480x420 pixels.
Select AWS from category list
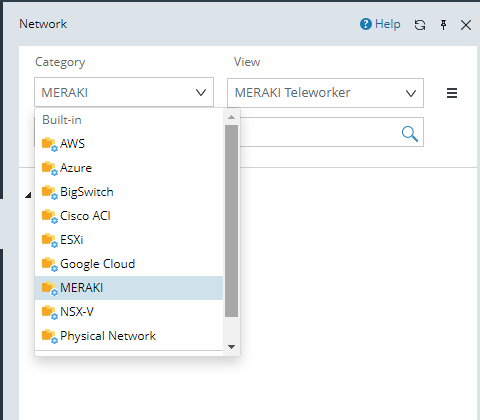(x=129, y=144)
